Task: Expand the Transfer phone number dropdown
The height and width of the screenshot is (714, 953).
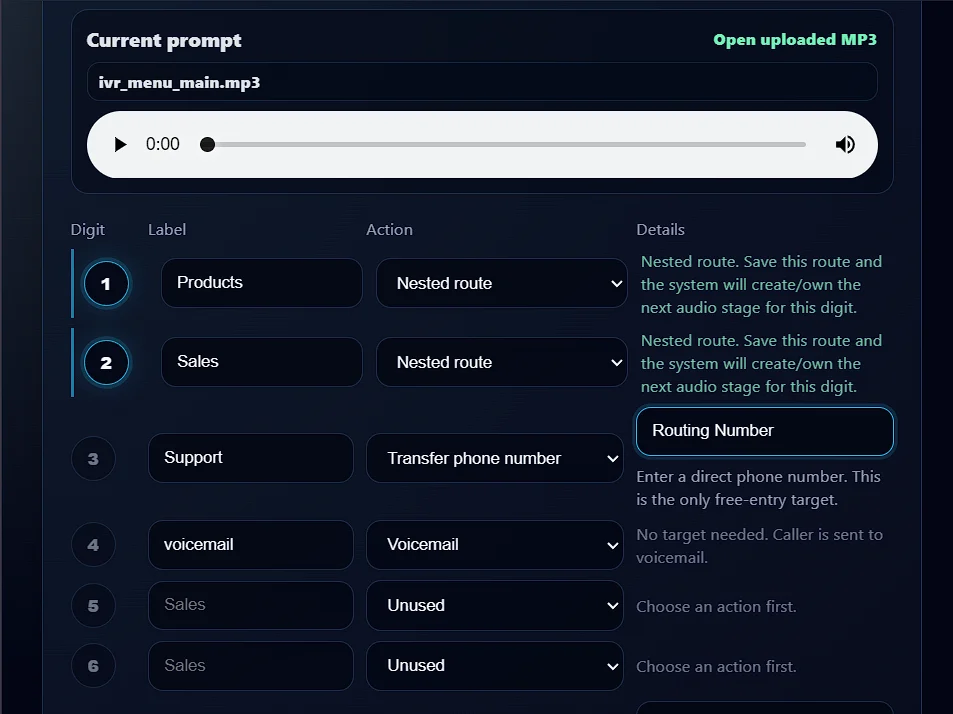Action: tap(495, 458)
